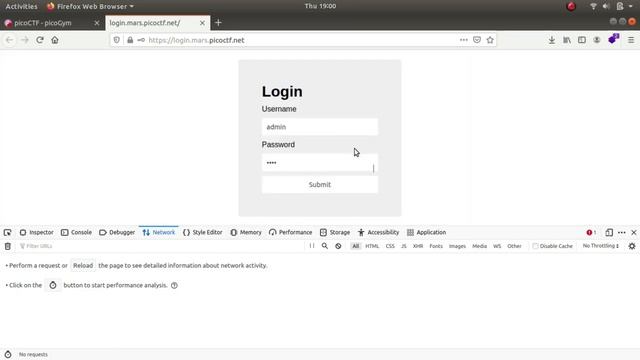Filter requests by Media

click(x=479, y=246)
